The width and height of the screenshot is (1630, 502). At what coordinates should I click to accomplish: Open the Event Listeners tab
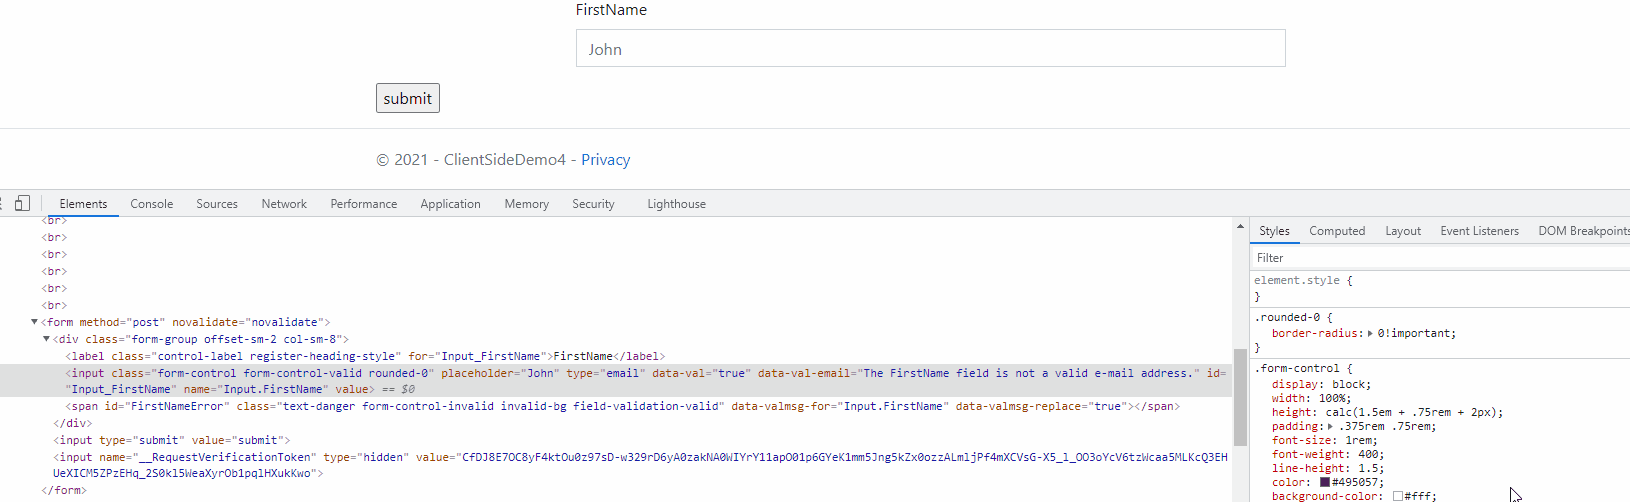[1479, 231]
